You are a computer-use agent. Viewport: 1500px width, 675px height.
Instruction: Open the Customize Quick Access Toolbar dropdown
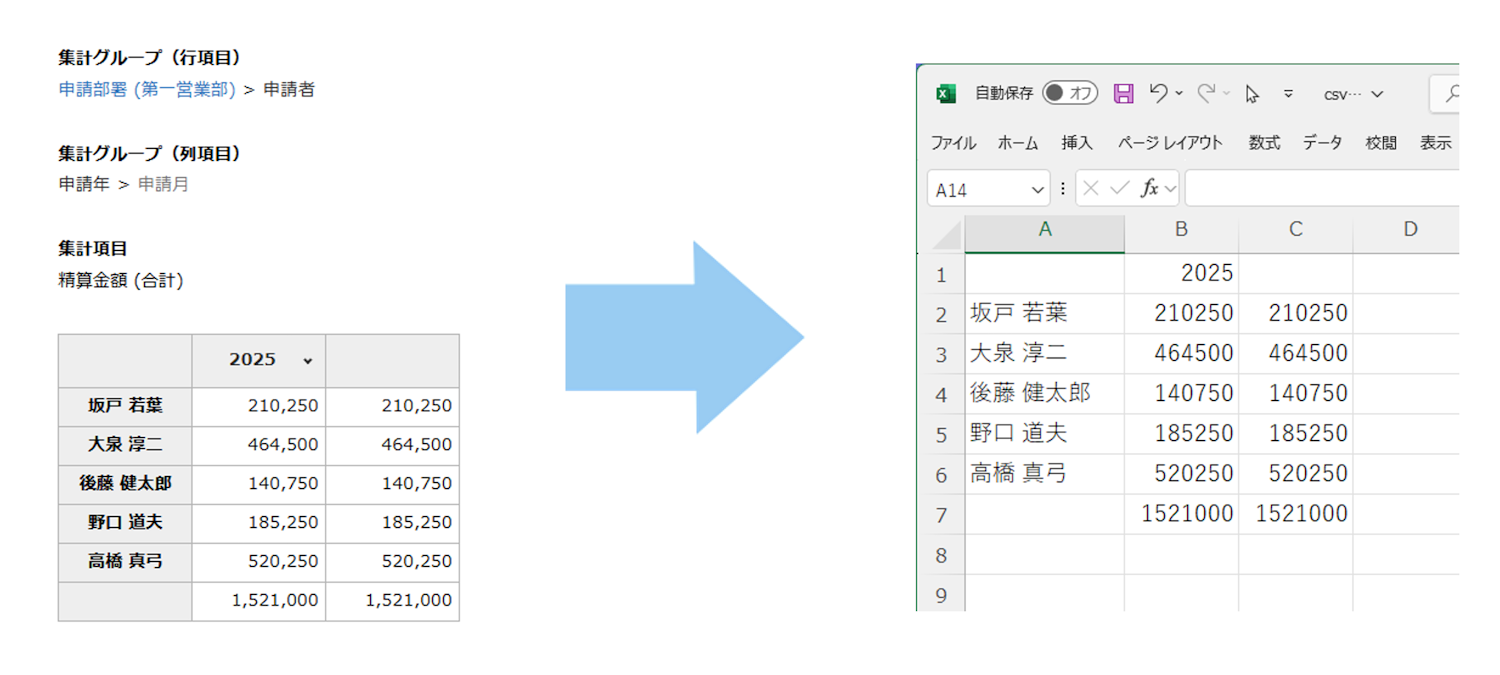[x=1288, y=94]
